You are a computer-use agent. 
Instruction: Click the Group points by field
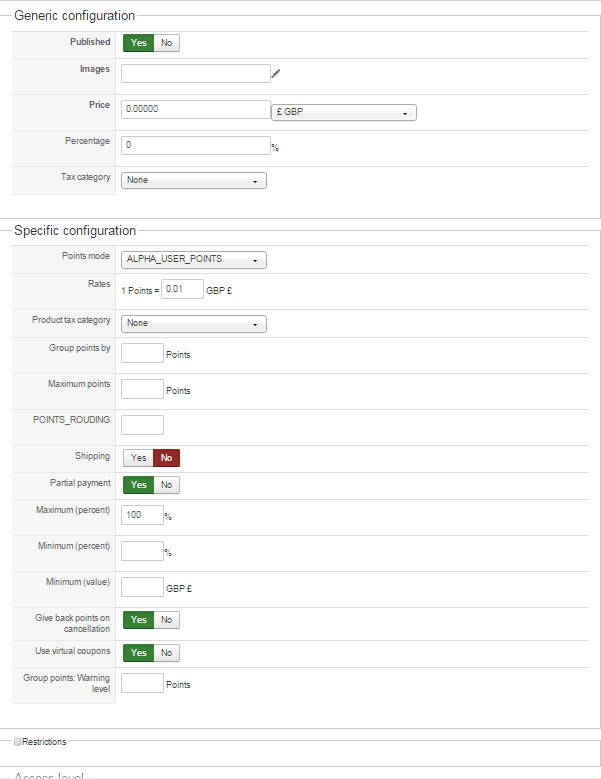coord(142,353)
